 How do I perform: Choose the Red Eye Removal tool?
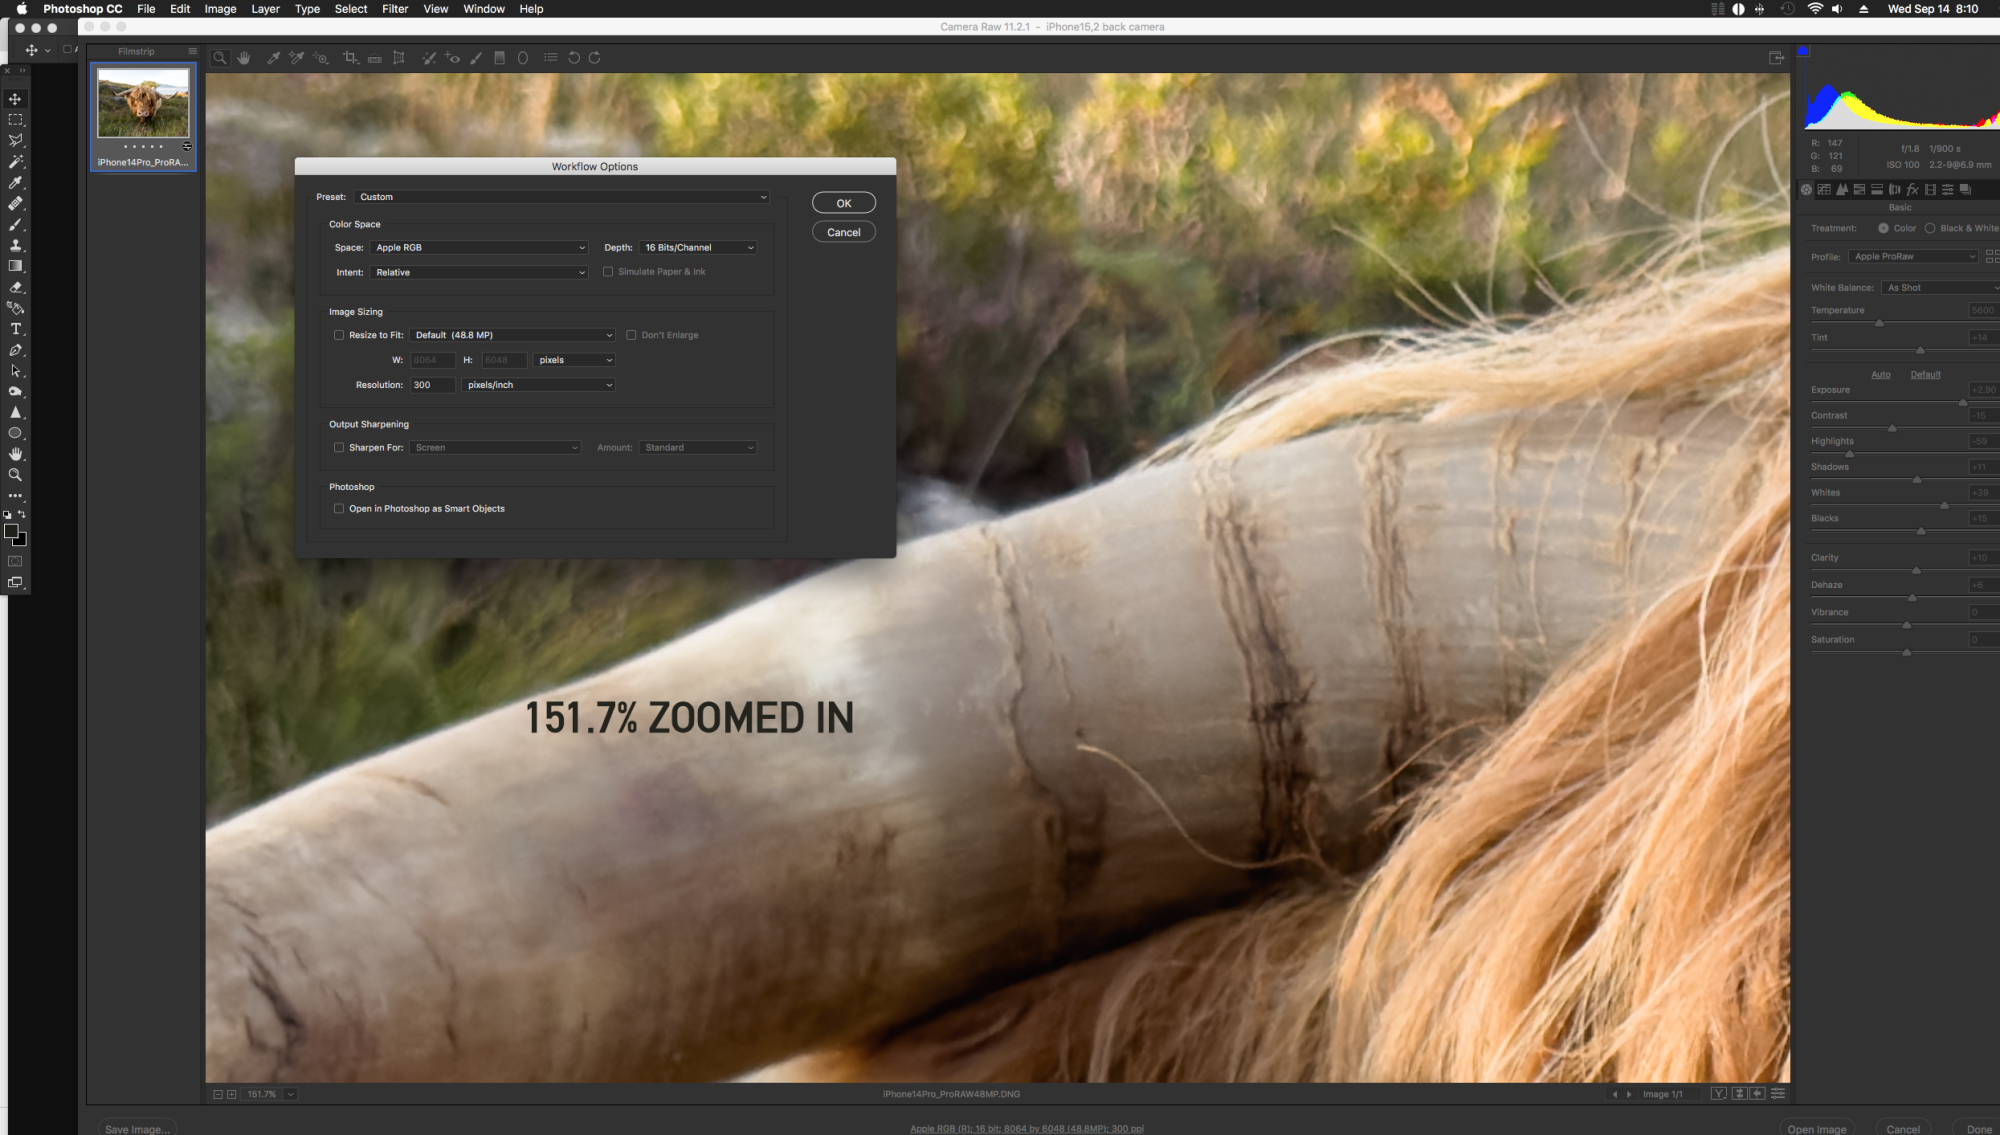pyautogui.click(x=452, y=58)
